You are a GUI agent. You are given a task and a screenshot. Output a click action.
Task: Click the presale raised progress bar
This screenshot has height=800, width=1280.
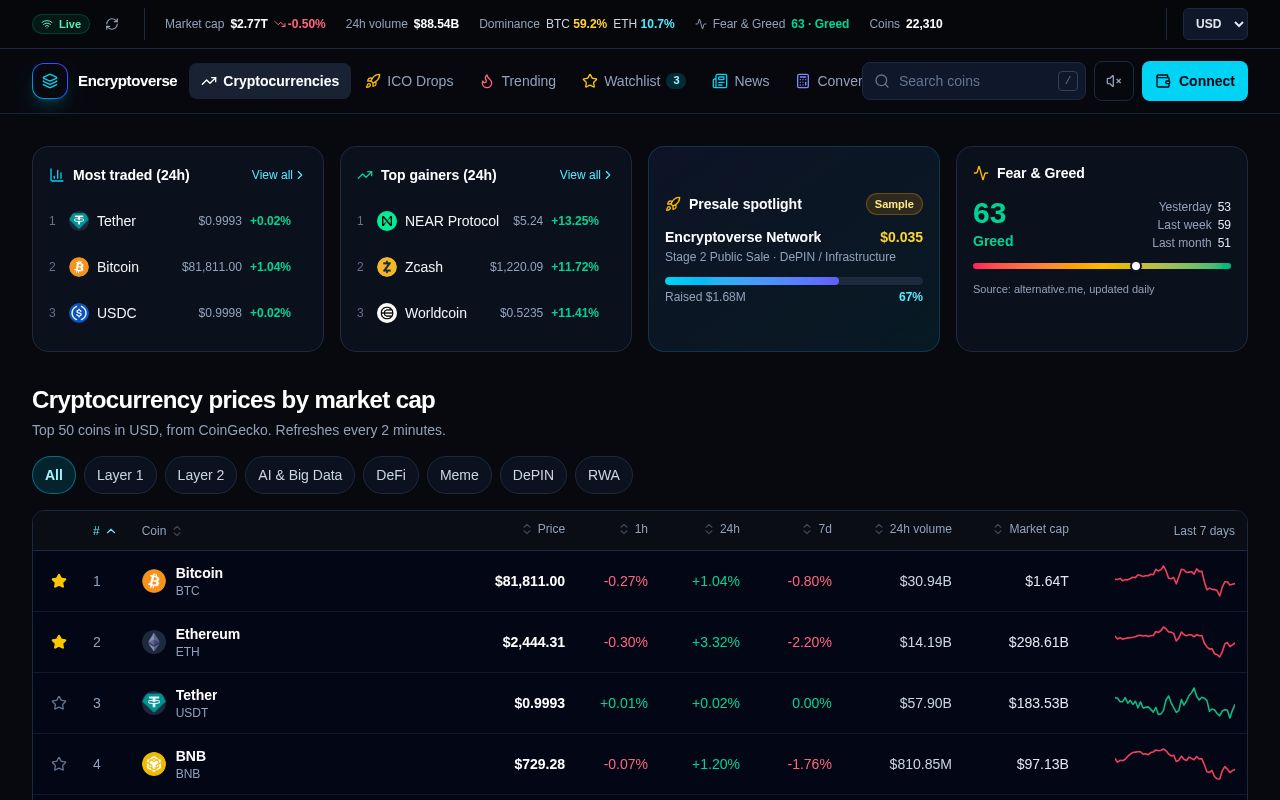click(x=794, y=281)
